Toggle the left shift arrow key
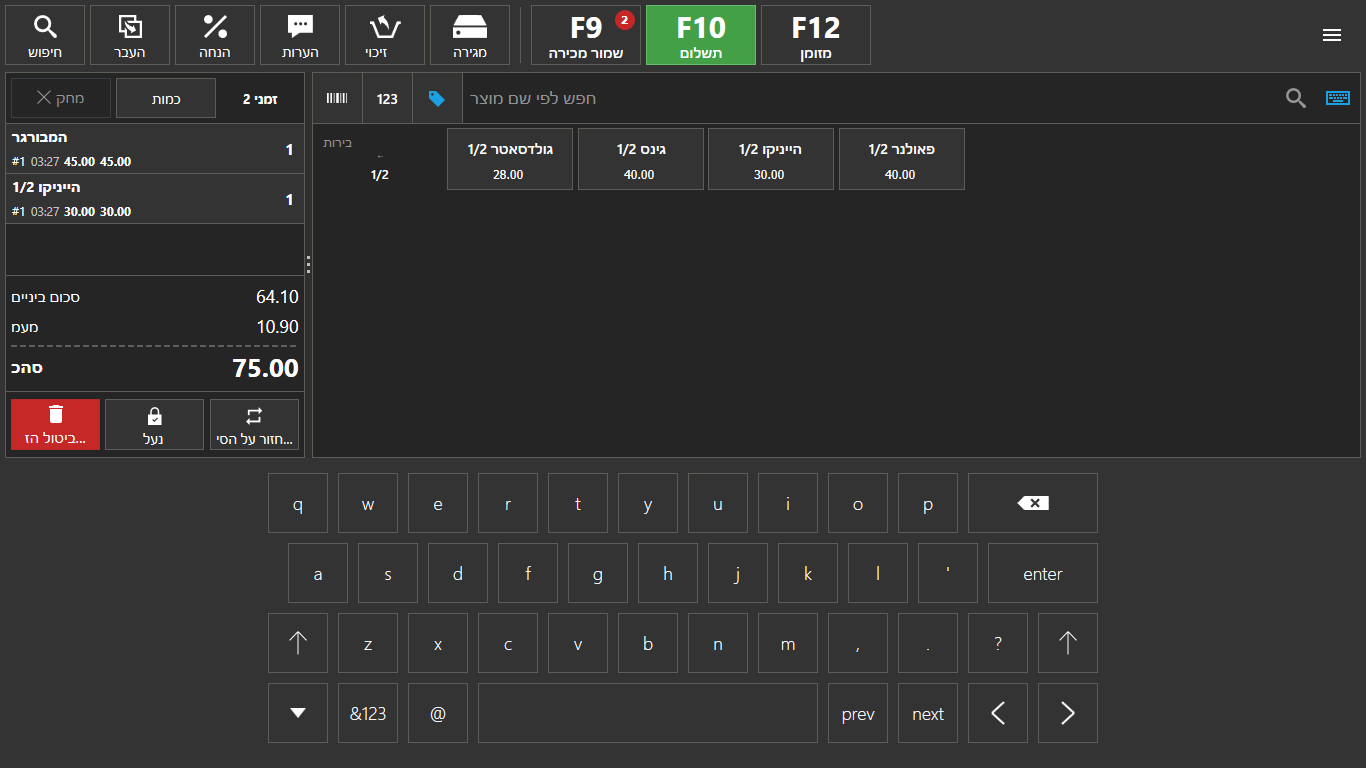This screenshot has width=1366, height=768. pos(298,643)
